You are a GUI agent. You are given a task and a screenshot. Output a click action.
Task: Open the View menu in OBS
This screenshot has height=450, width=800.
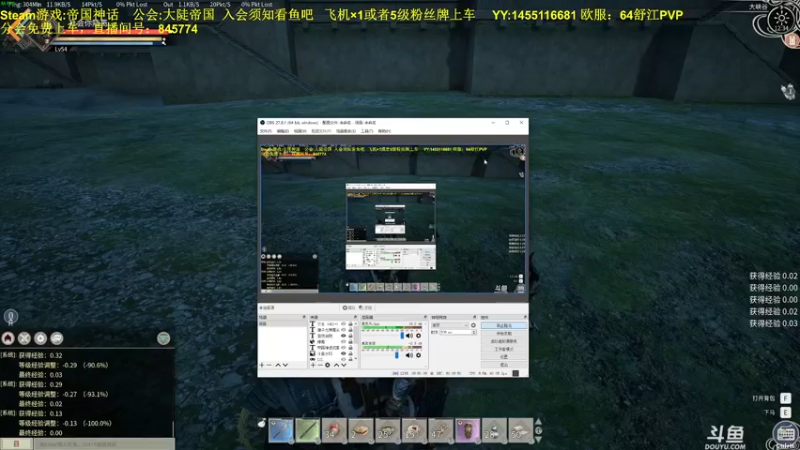pos(300,131)
